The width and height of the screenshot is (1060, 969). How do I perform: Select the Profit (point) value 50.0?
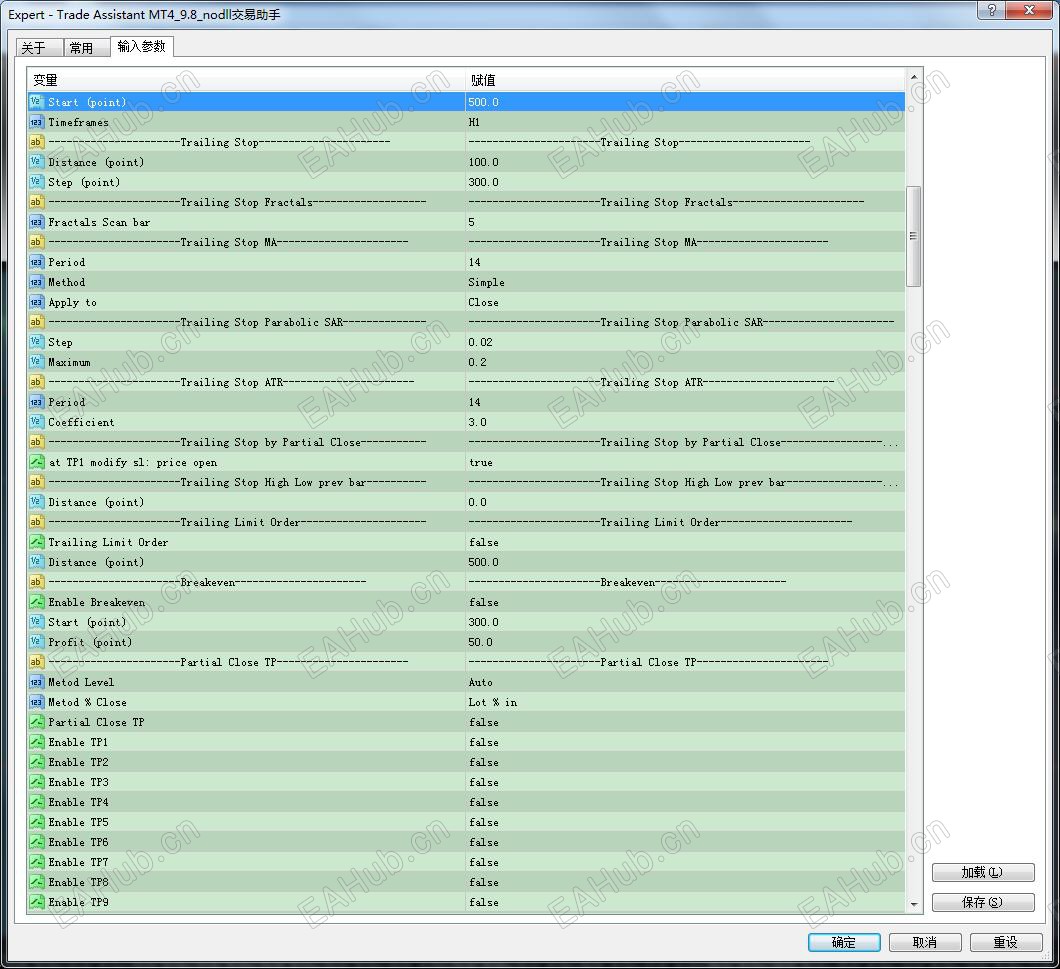tap(481, 642)
